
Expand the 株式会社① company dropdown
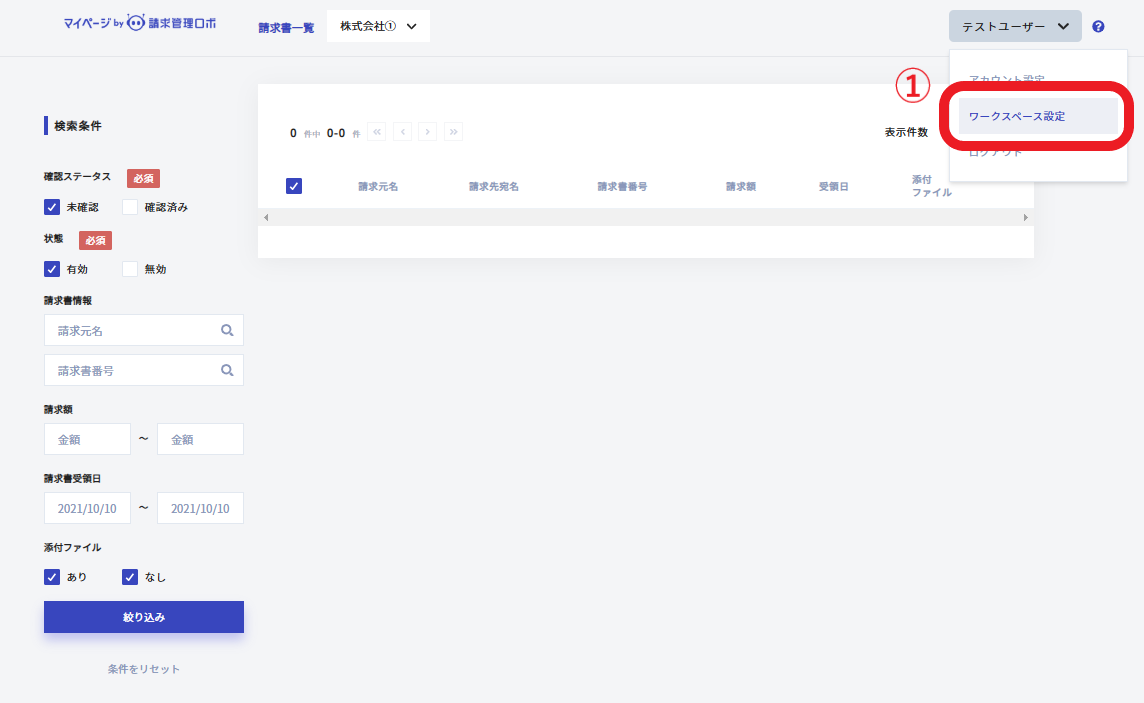click(x=378, y=26)
